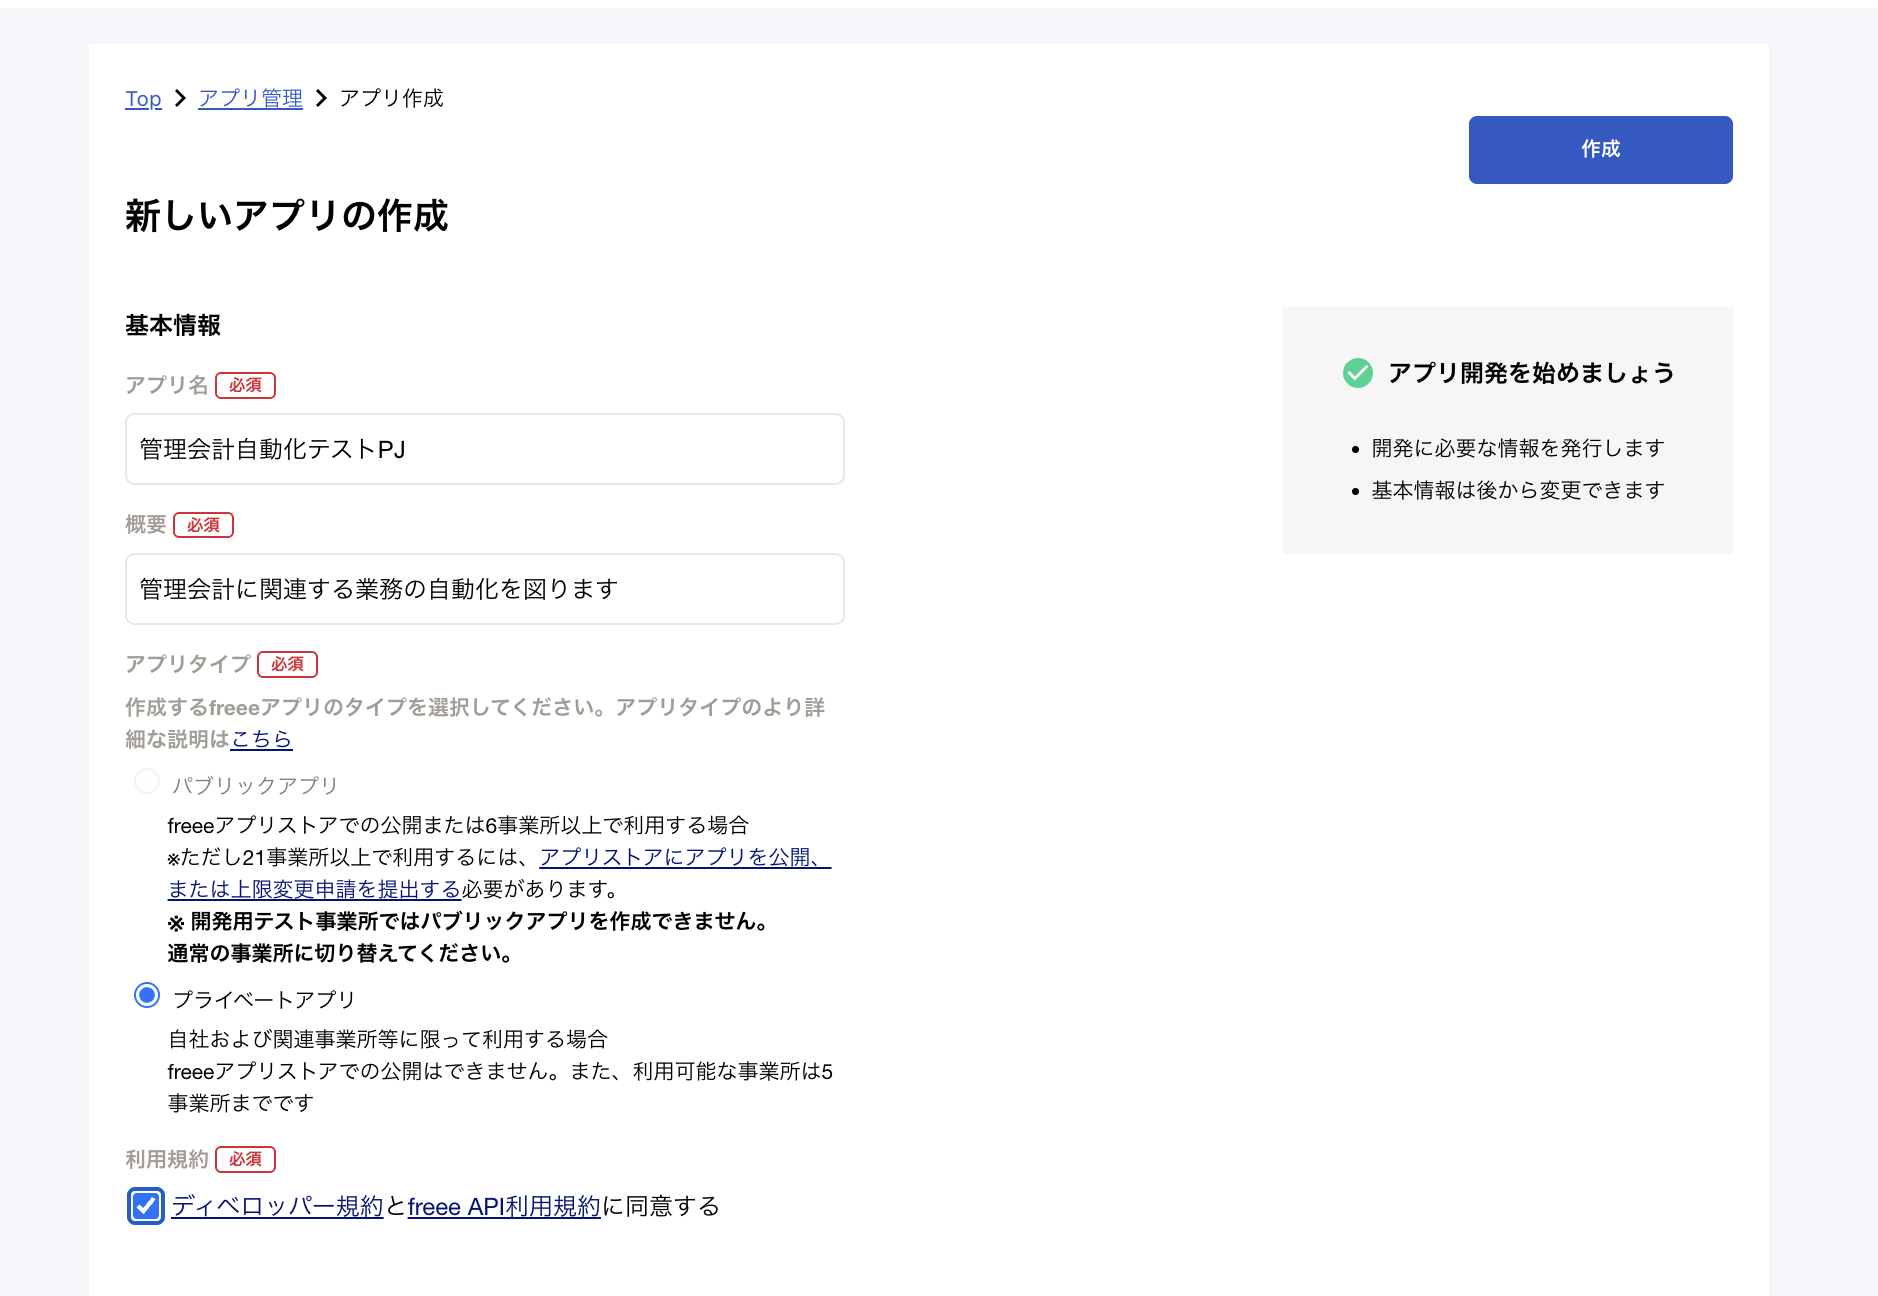The height and width of the screenshot is (1296, 1878).
Task: Click the 作成 button to create the app
Action: click(1599, 149)
